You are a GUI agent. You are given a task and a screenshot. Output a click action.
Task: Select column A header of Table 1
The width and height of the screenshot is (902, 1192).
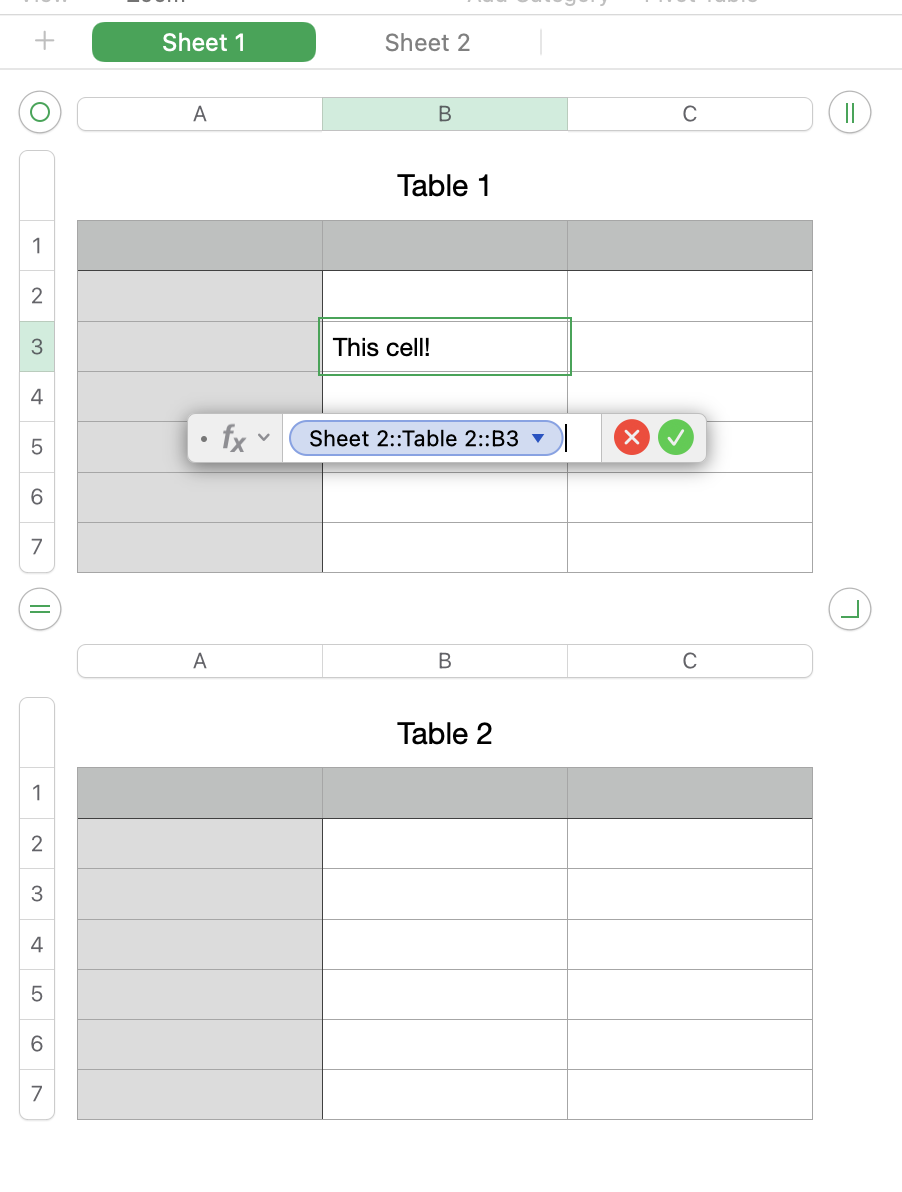(200, 114)
